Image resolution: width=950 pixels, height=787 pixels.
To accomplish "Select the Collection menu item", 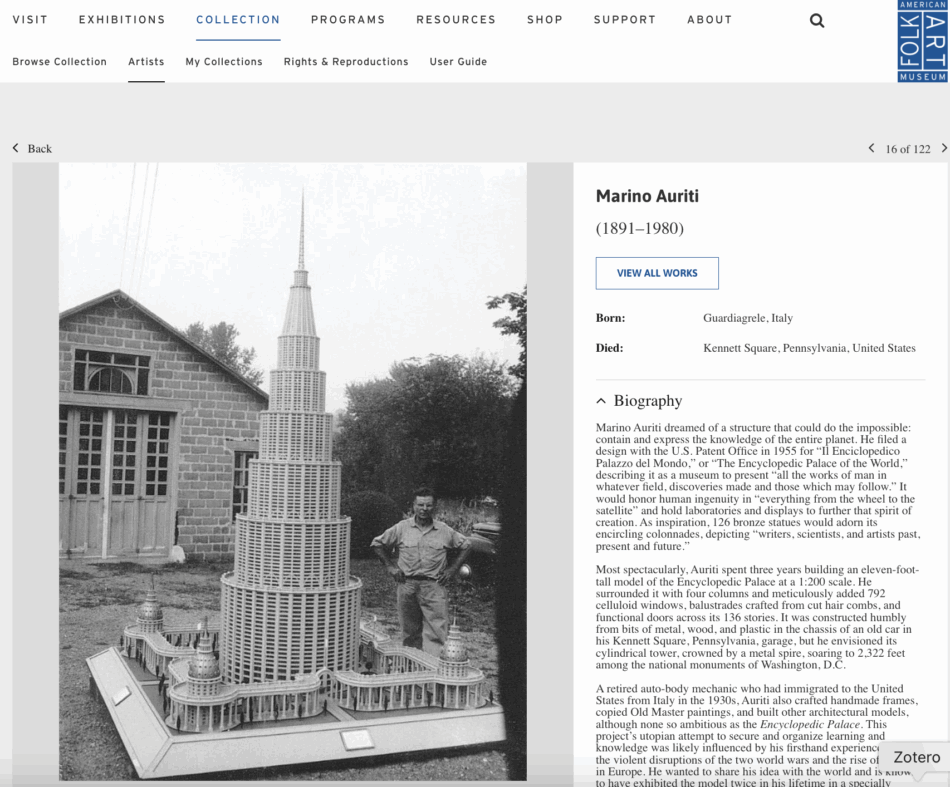I will [x=238, y=20].
